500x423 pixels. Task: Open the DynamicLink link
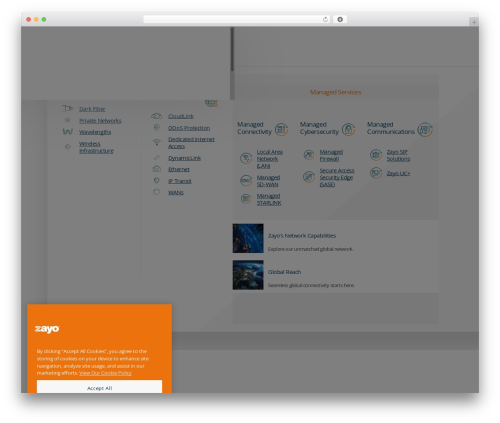click(x=184, y=158)
